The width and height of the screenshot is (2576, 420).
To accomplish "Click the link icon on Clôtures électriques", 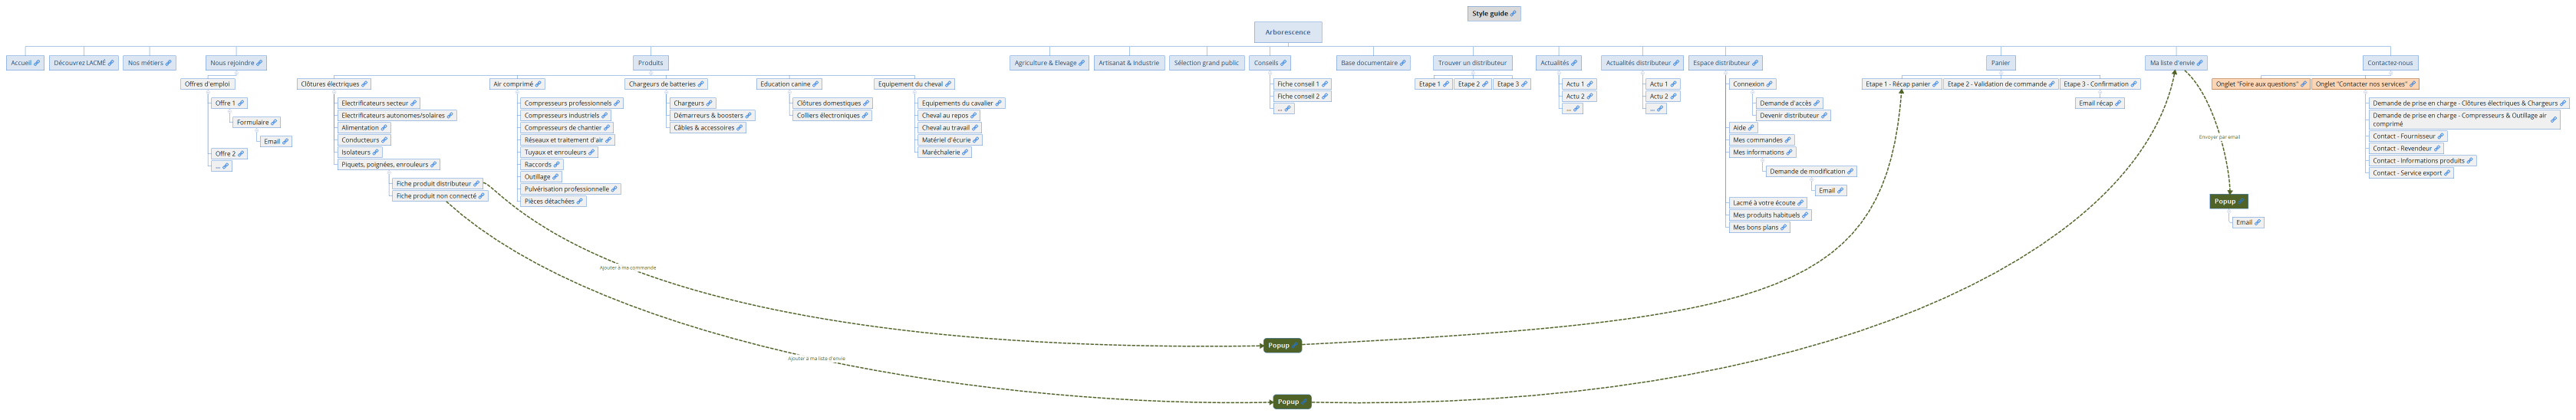I will (x=364, y=84).
